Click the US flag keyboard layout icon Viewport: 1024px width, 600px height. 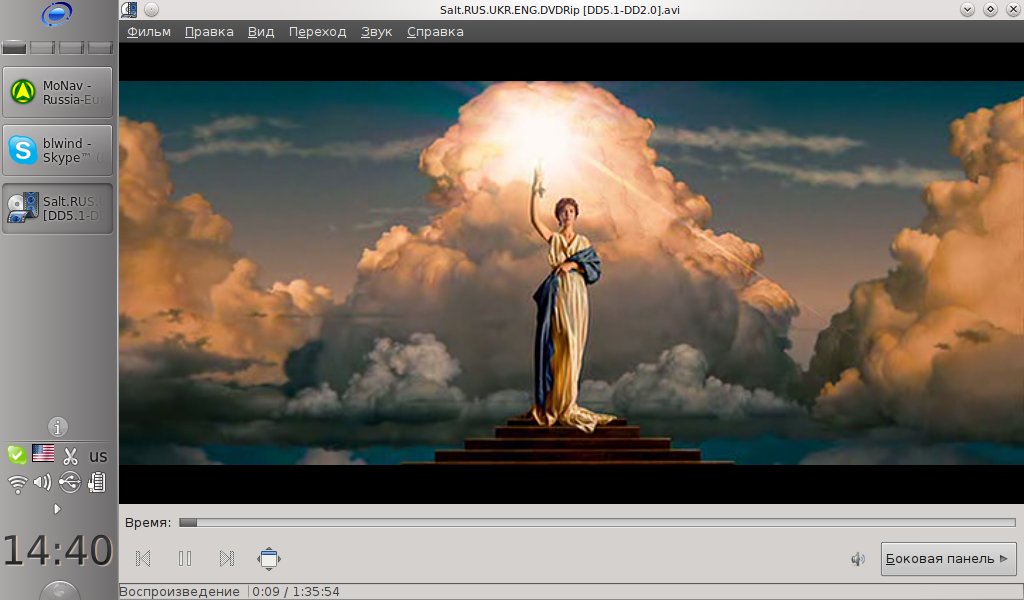43,454
